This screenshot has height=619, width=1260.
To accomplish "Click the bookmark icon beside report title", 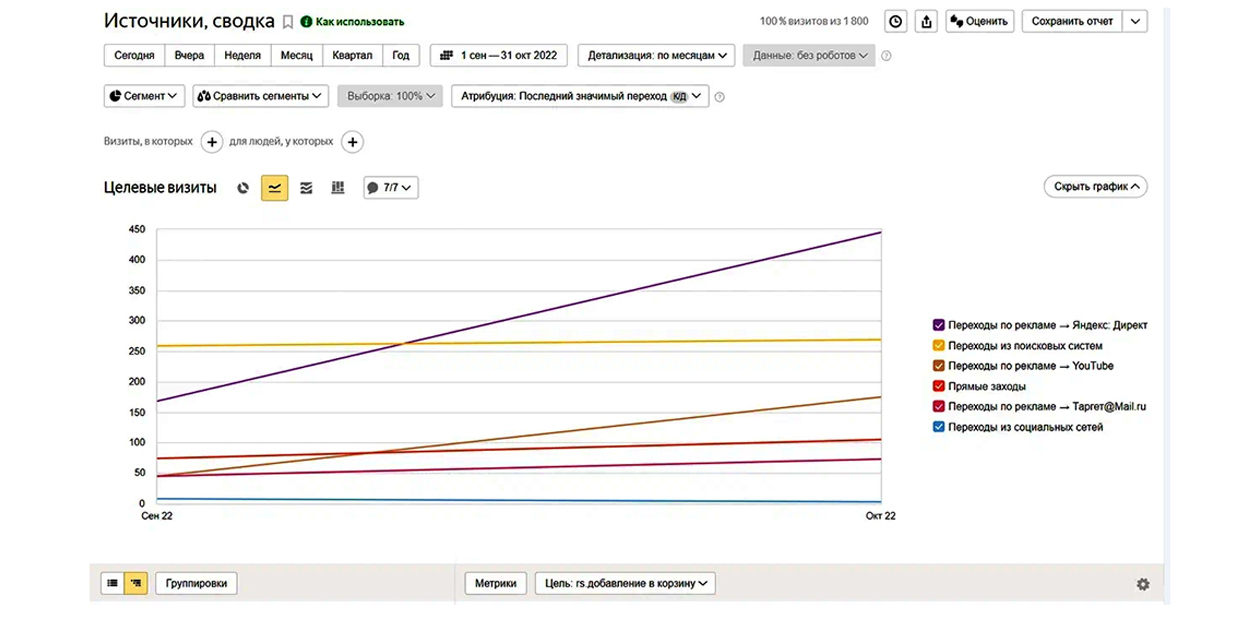I will 288,21.
